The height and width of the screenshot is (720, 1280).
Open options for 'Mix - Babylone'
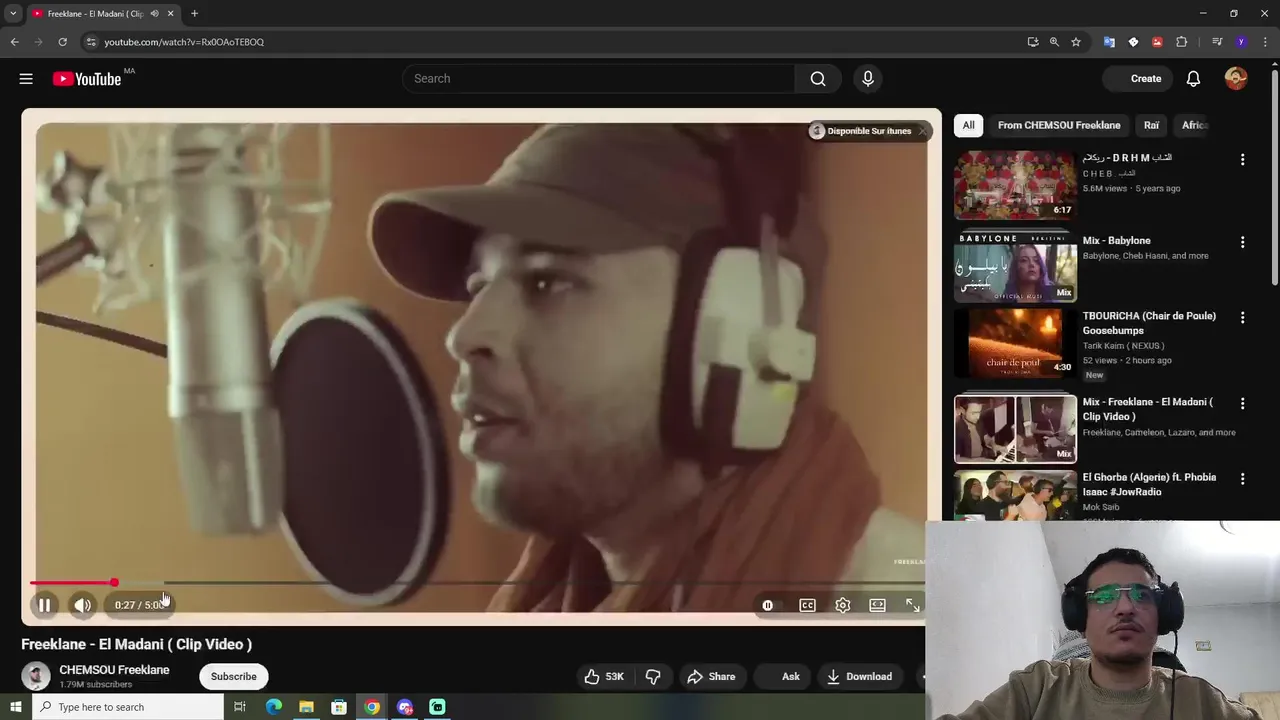[x=1242, y=242]
